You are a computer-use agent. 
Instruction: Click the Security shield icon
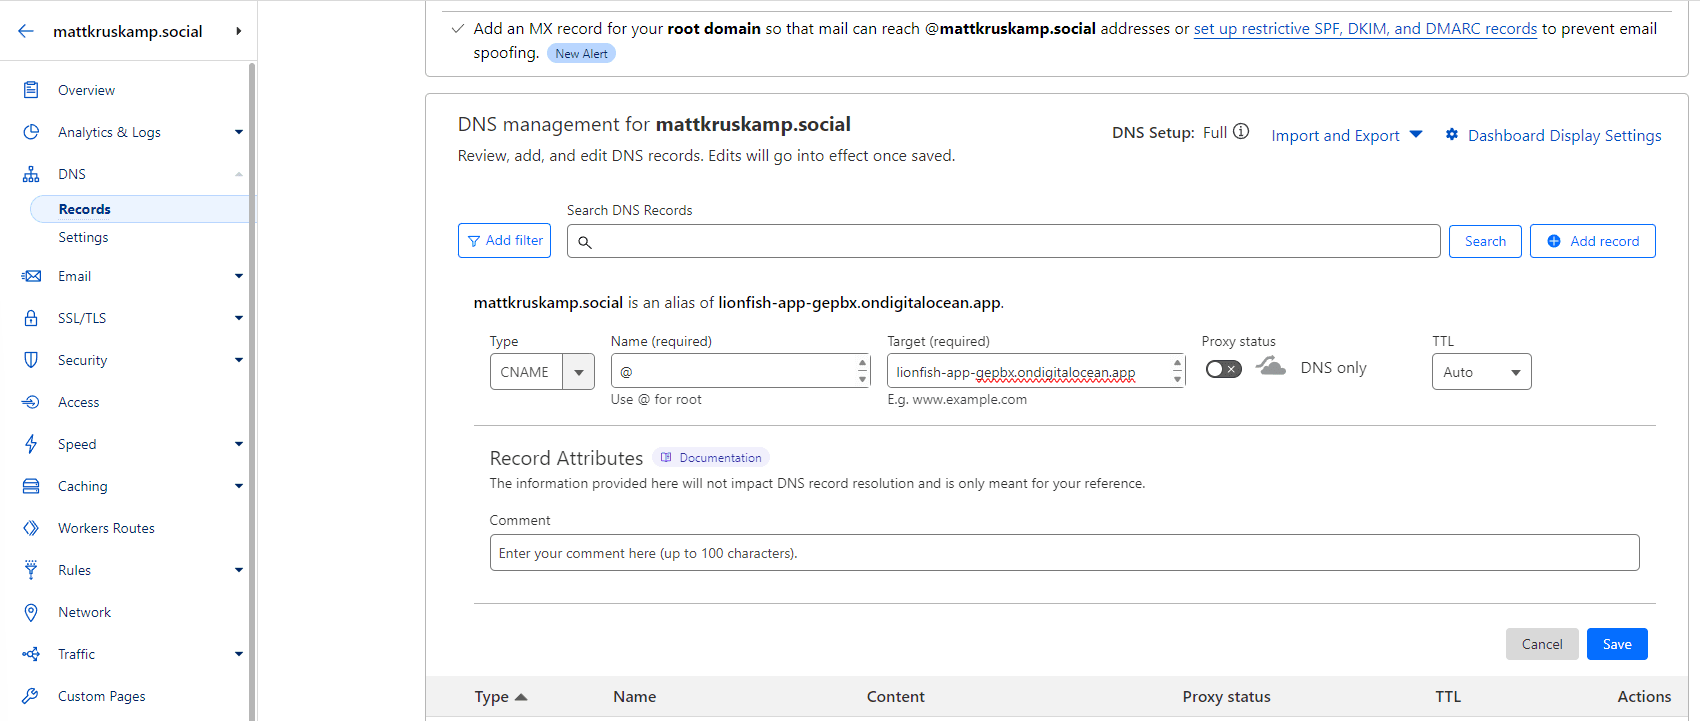click(31, 360)
